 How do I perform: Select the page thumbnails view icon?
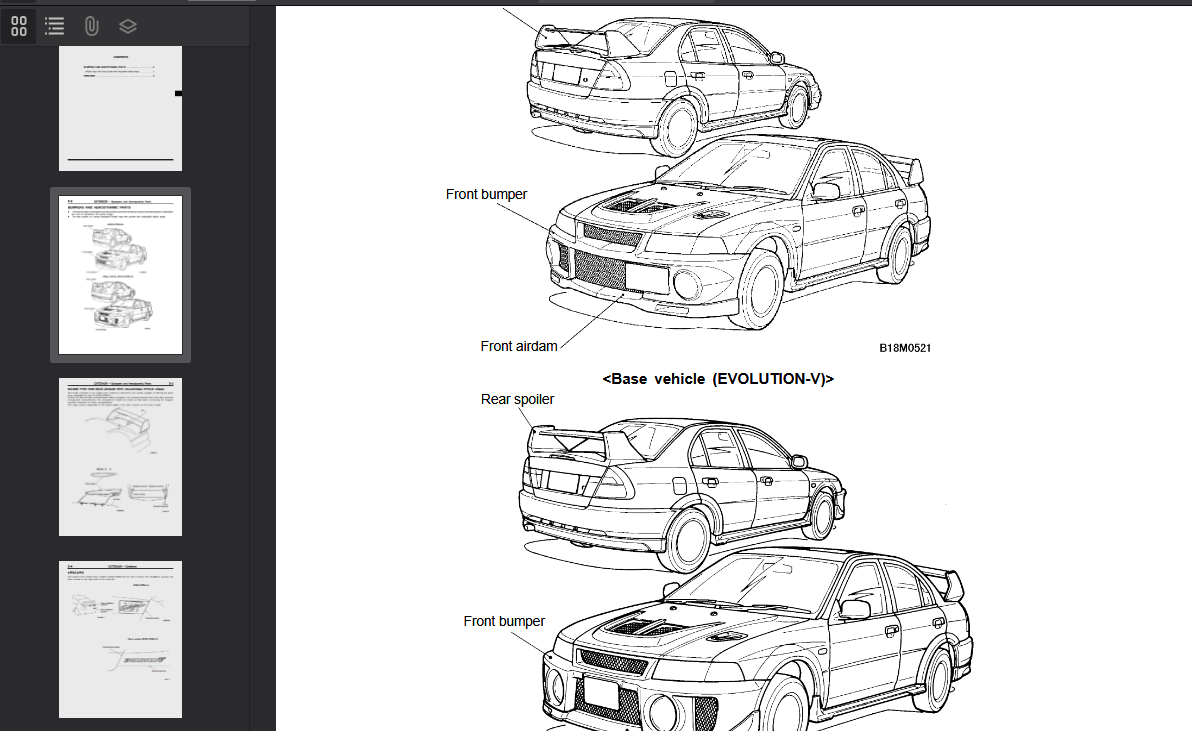(19, 27)
